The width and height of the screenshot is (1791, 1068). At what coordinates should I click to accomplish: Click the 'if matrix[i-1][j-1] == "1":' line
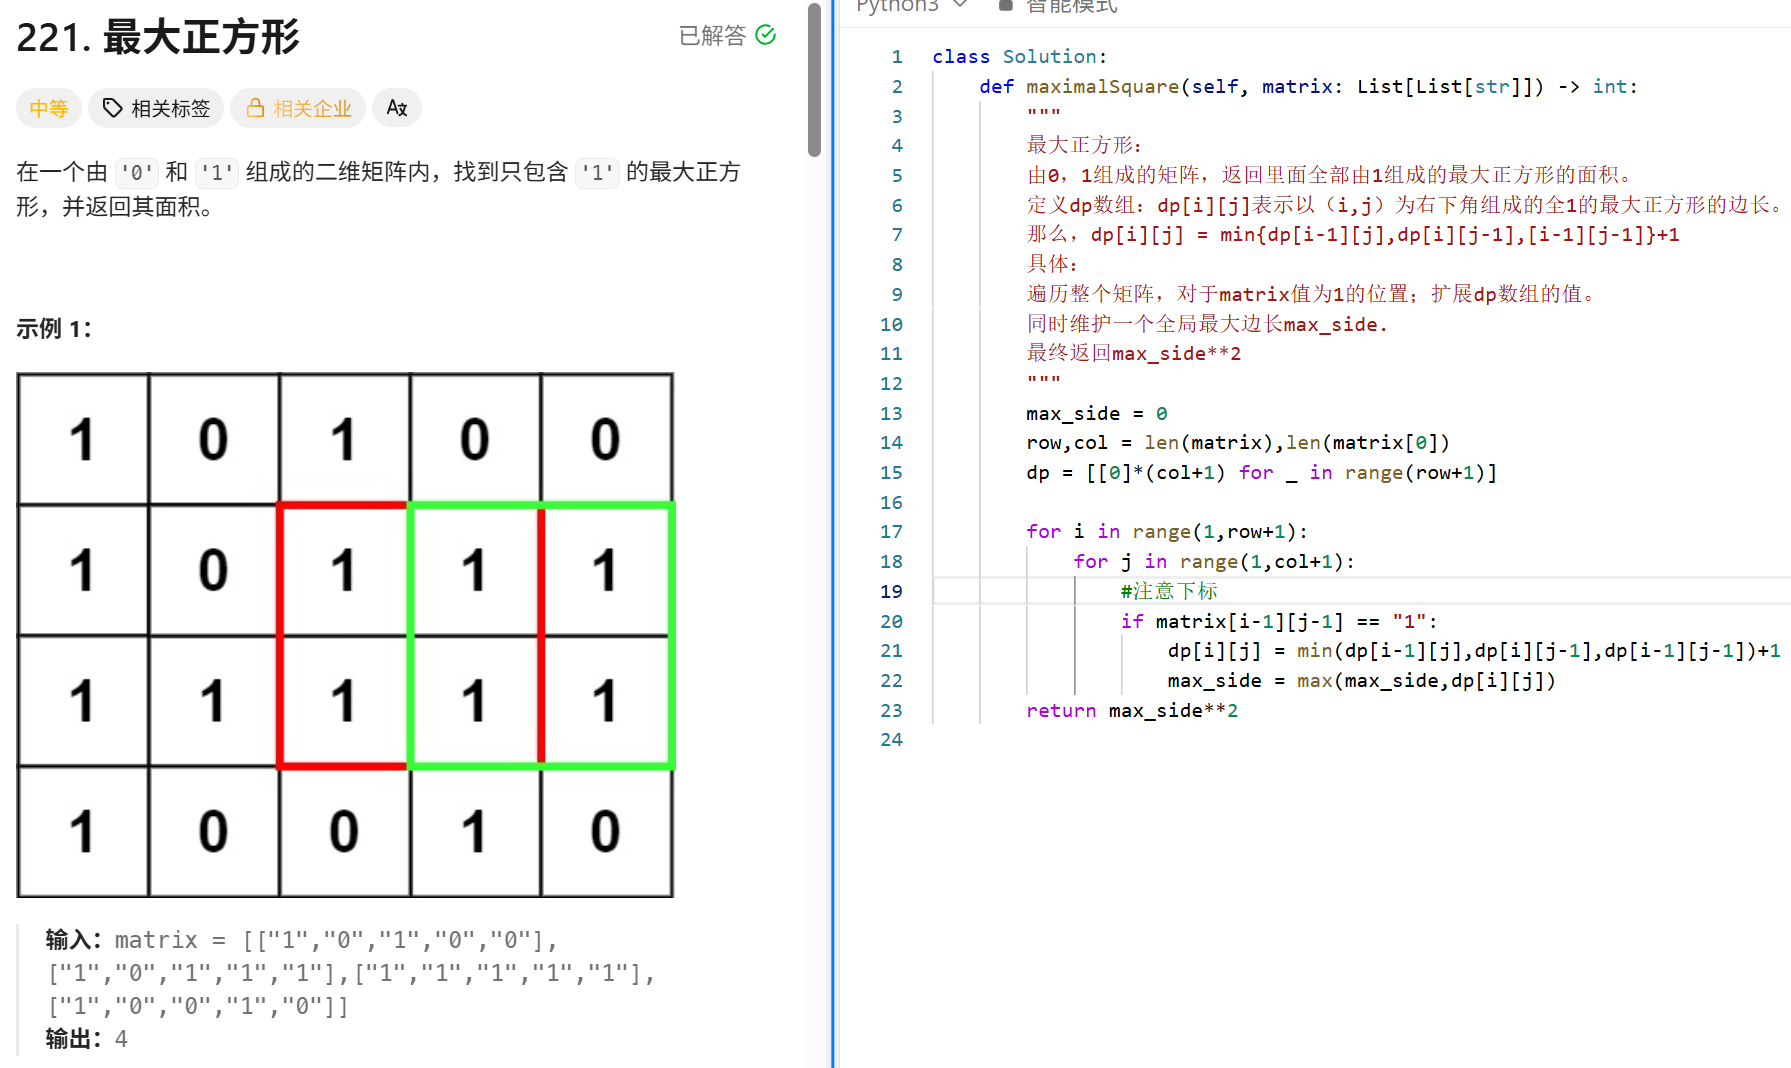pos(1278,621)
